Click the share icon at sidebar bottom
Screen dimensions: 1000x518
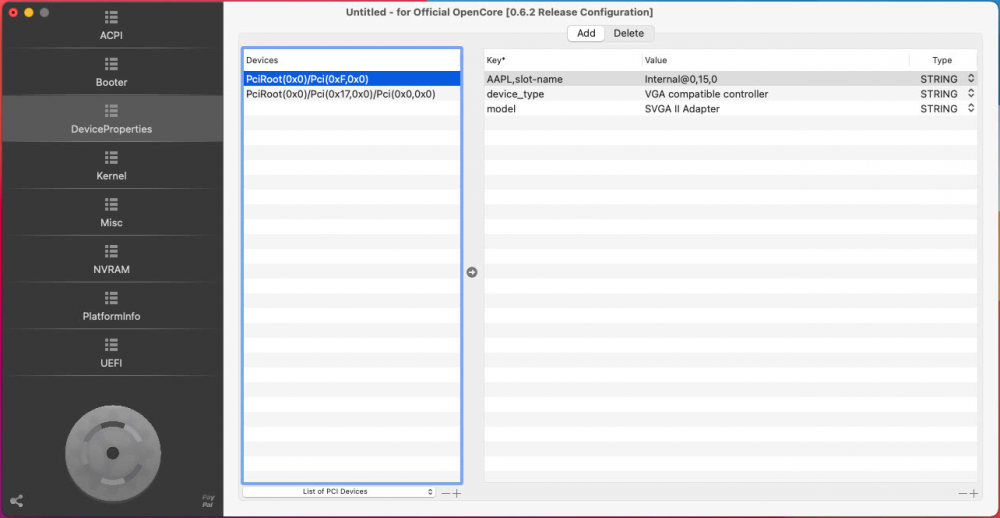point(17,501)
